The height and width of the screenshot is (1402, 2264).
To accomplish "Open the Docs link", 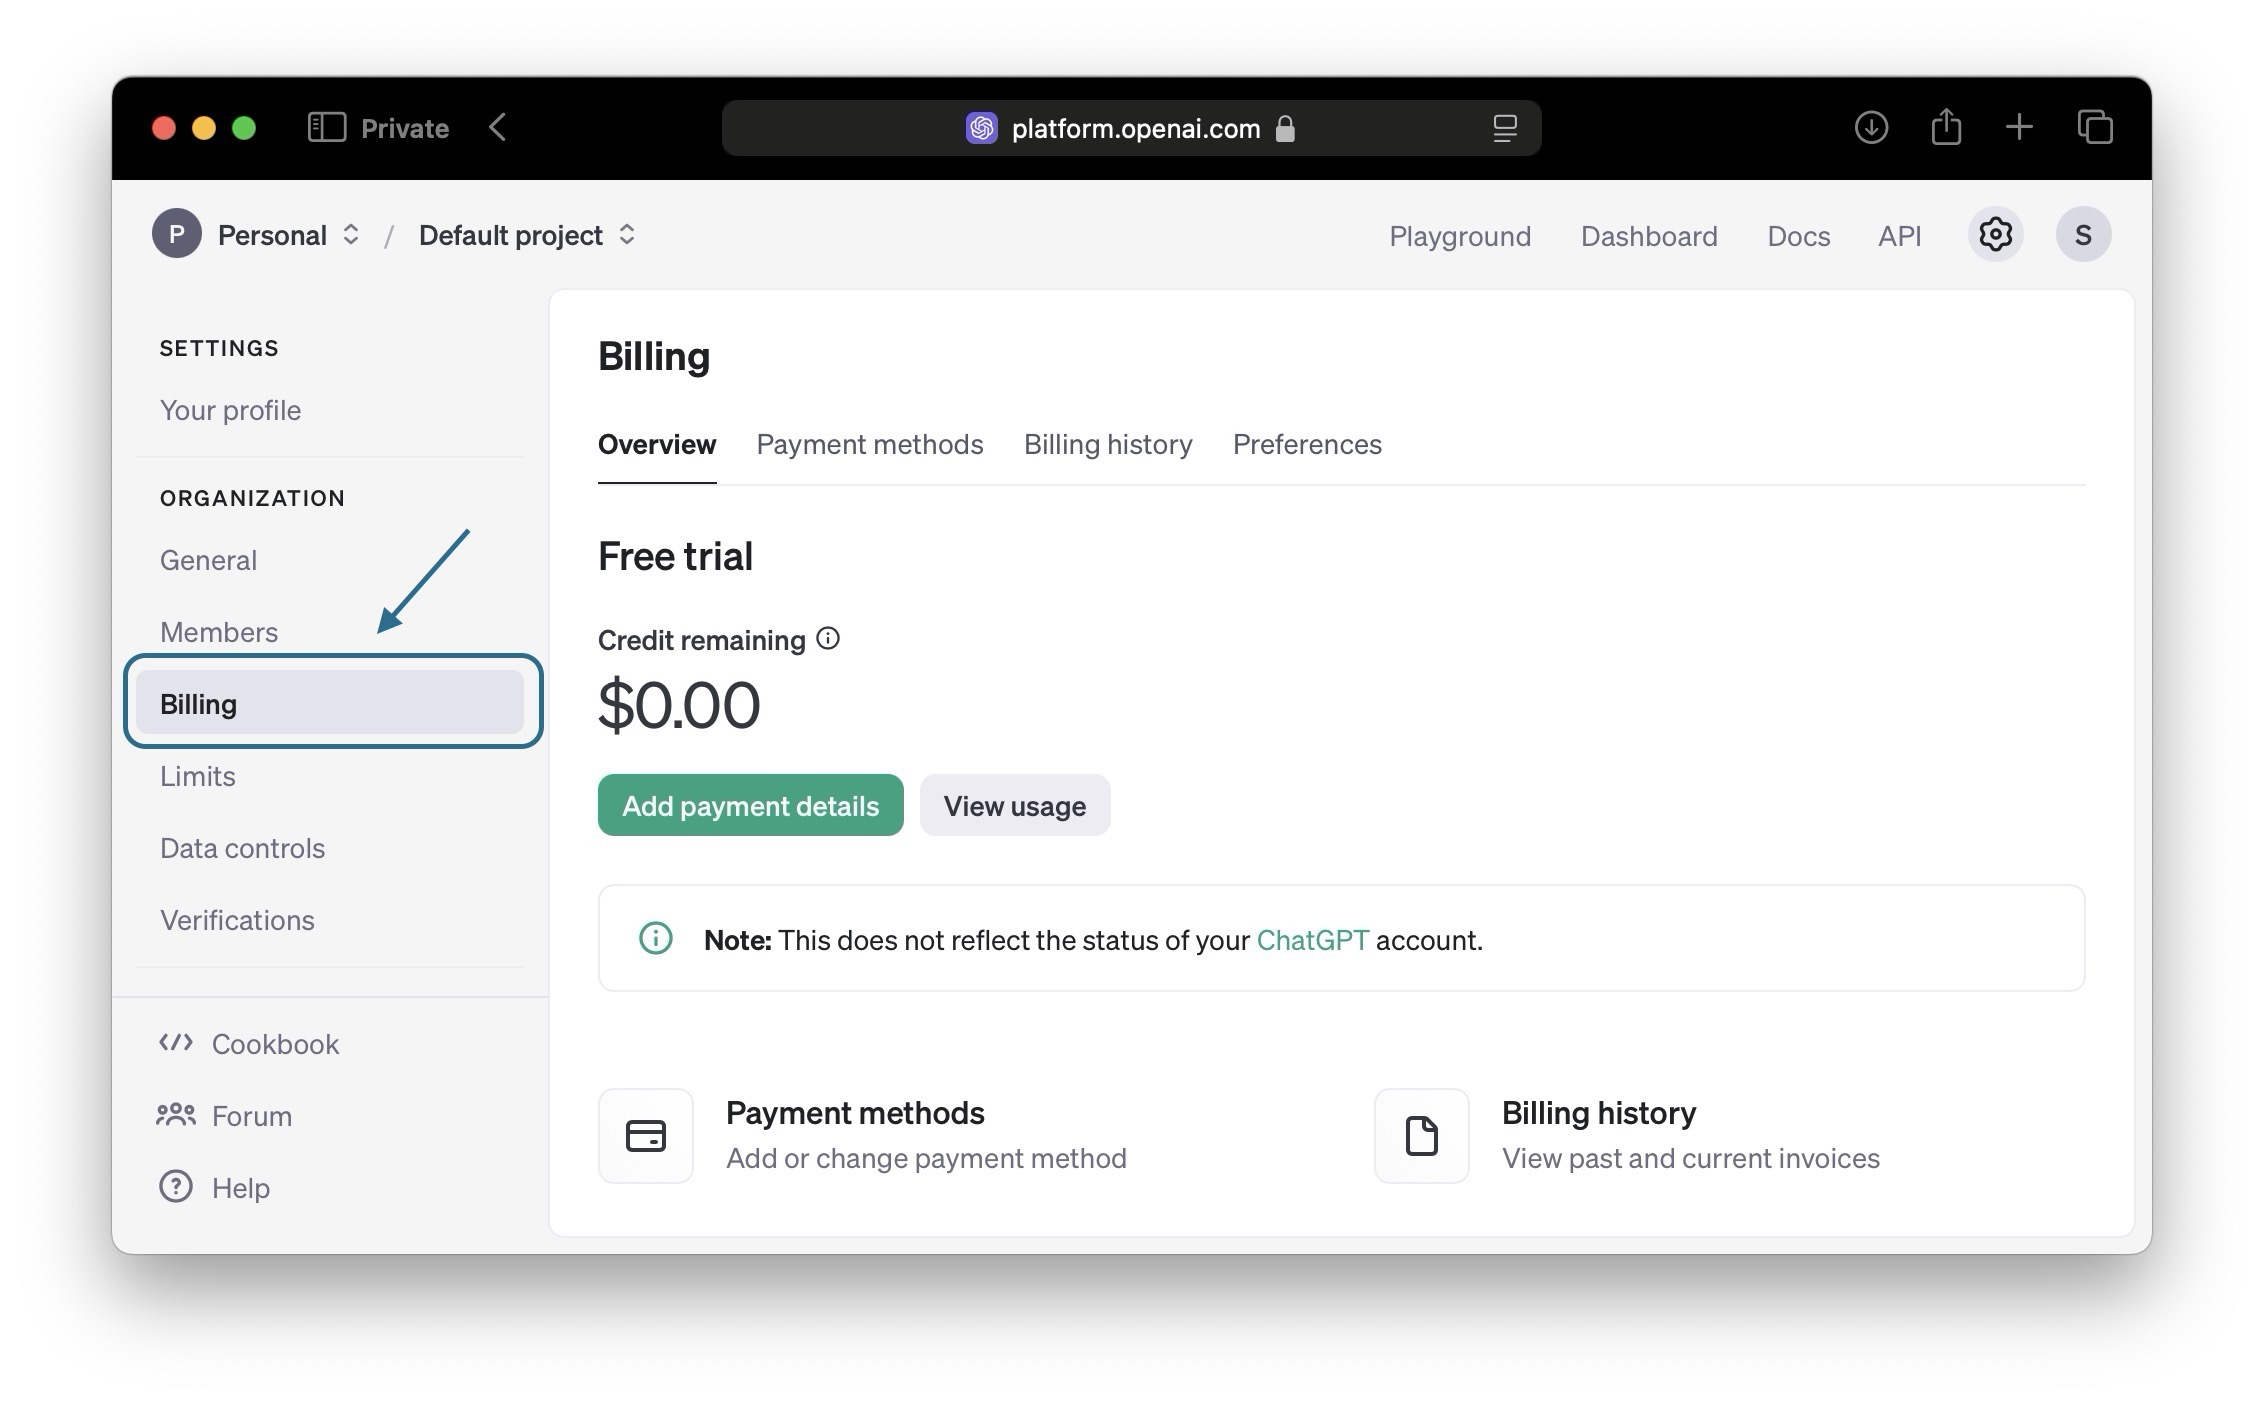I will point(1799,236).
